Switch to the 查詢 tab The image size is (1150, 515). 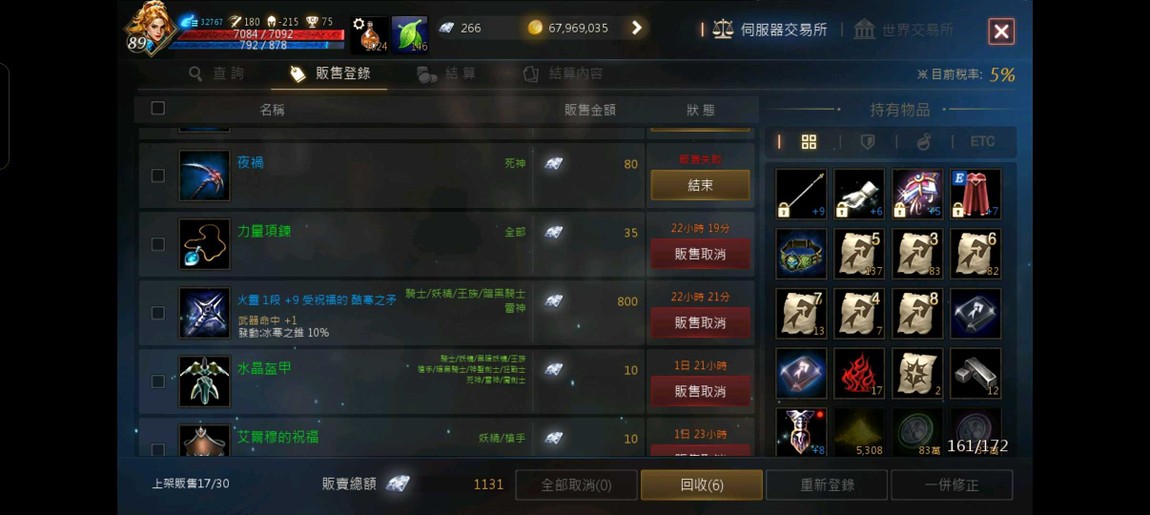pyautogui.click(x=216, y=73)
